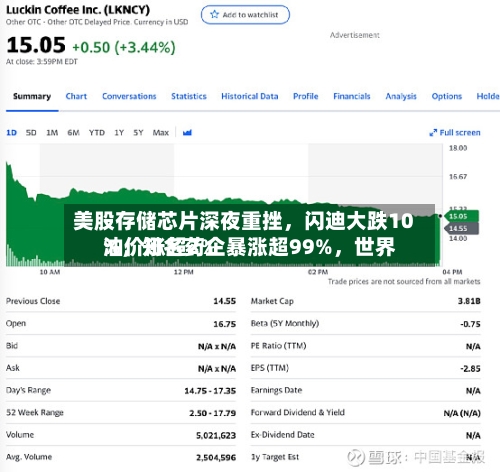The image size is (500, 472).
Task: Click the Open value 16.75
Action: tap(224, 324)
